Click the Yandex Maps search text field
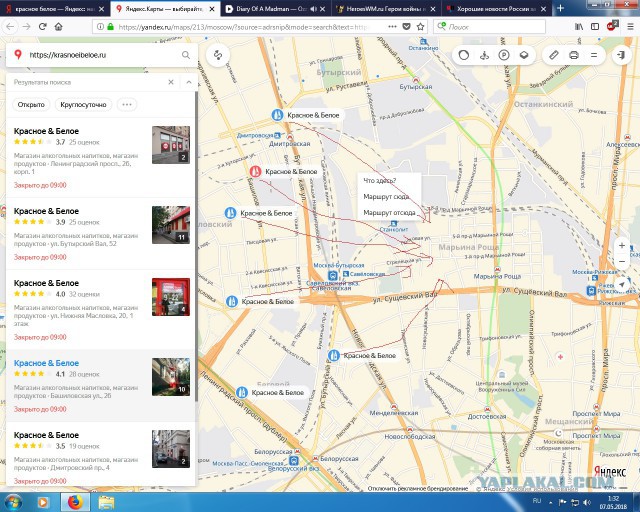 click(102, 55)
